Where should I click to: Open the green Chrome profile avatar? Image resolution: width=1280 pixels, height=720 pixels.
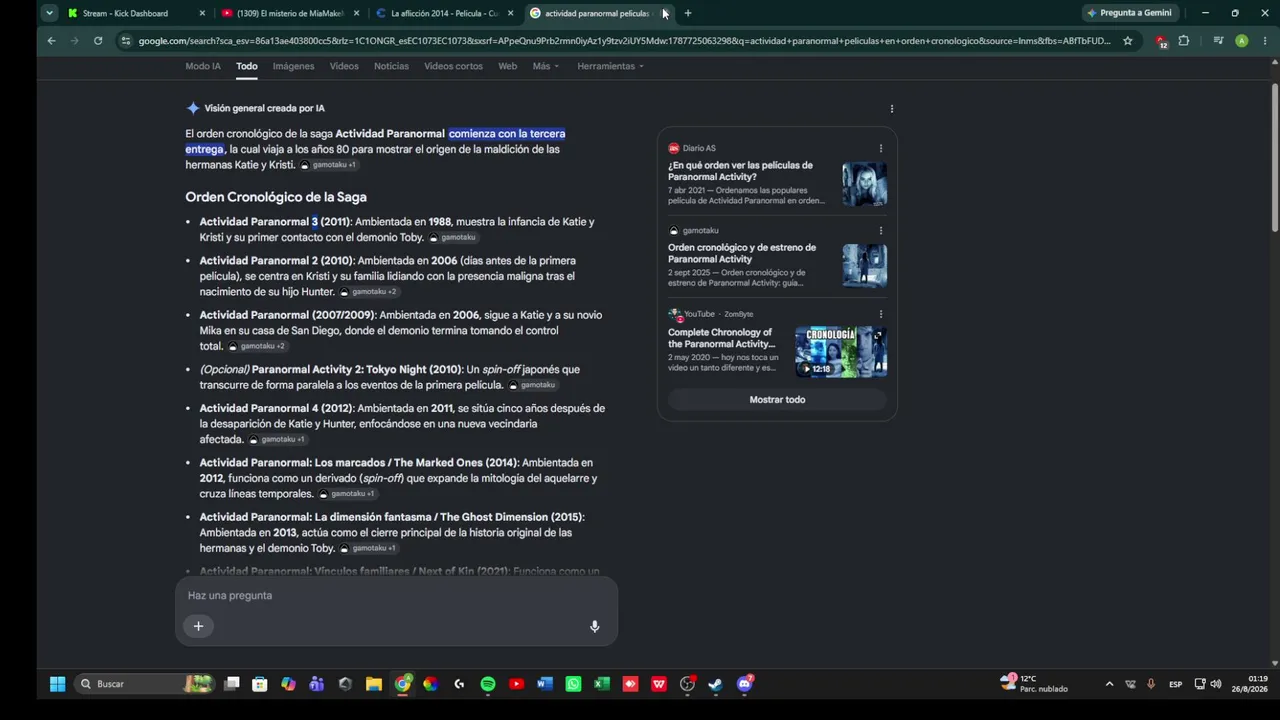tap(1241, 41)
